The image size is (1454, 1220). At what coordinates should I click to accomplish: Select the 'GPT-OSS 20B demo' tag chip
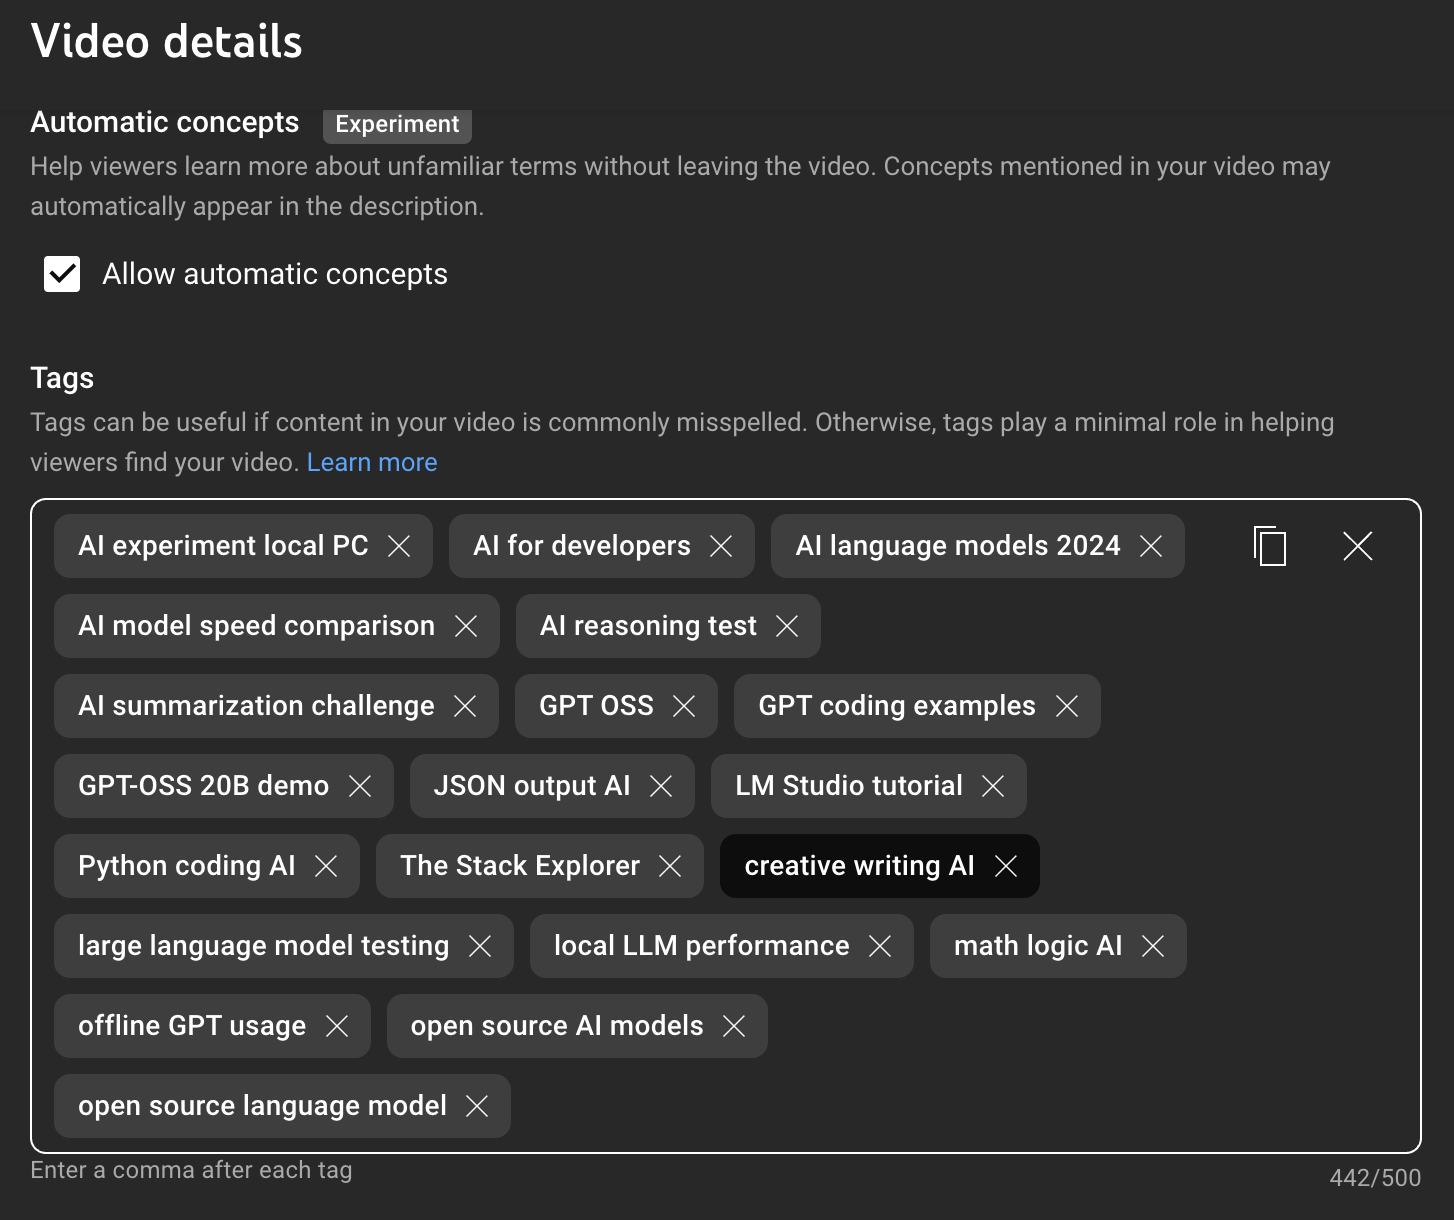point(203,786)
